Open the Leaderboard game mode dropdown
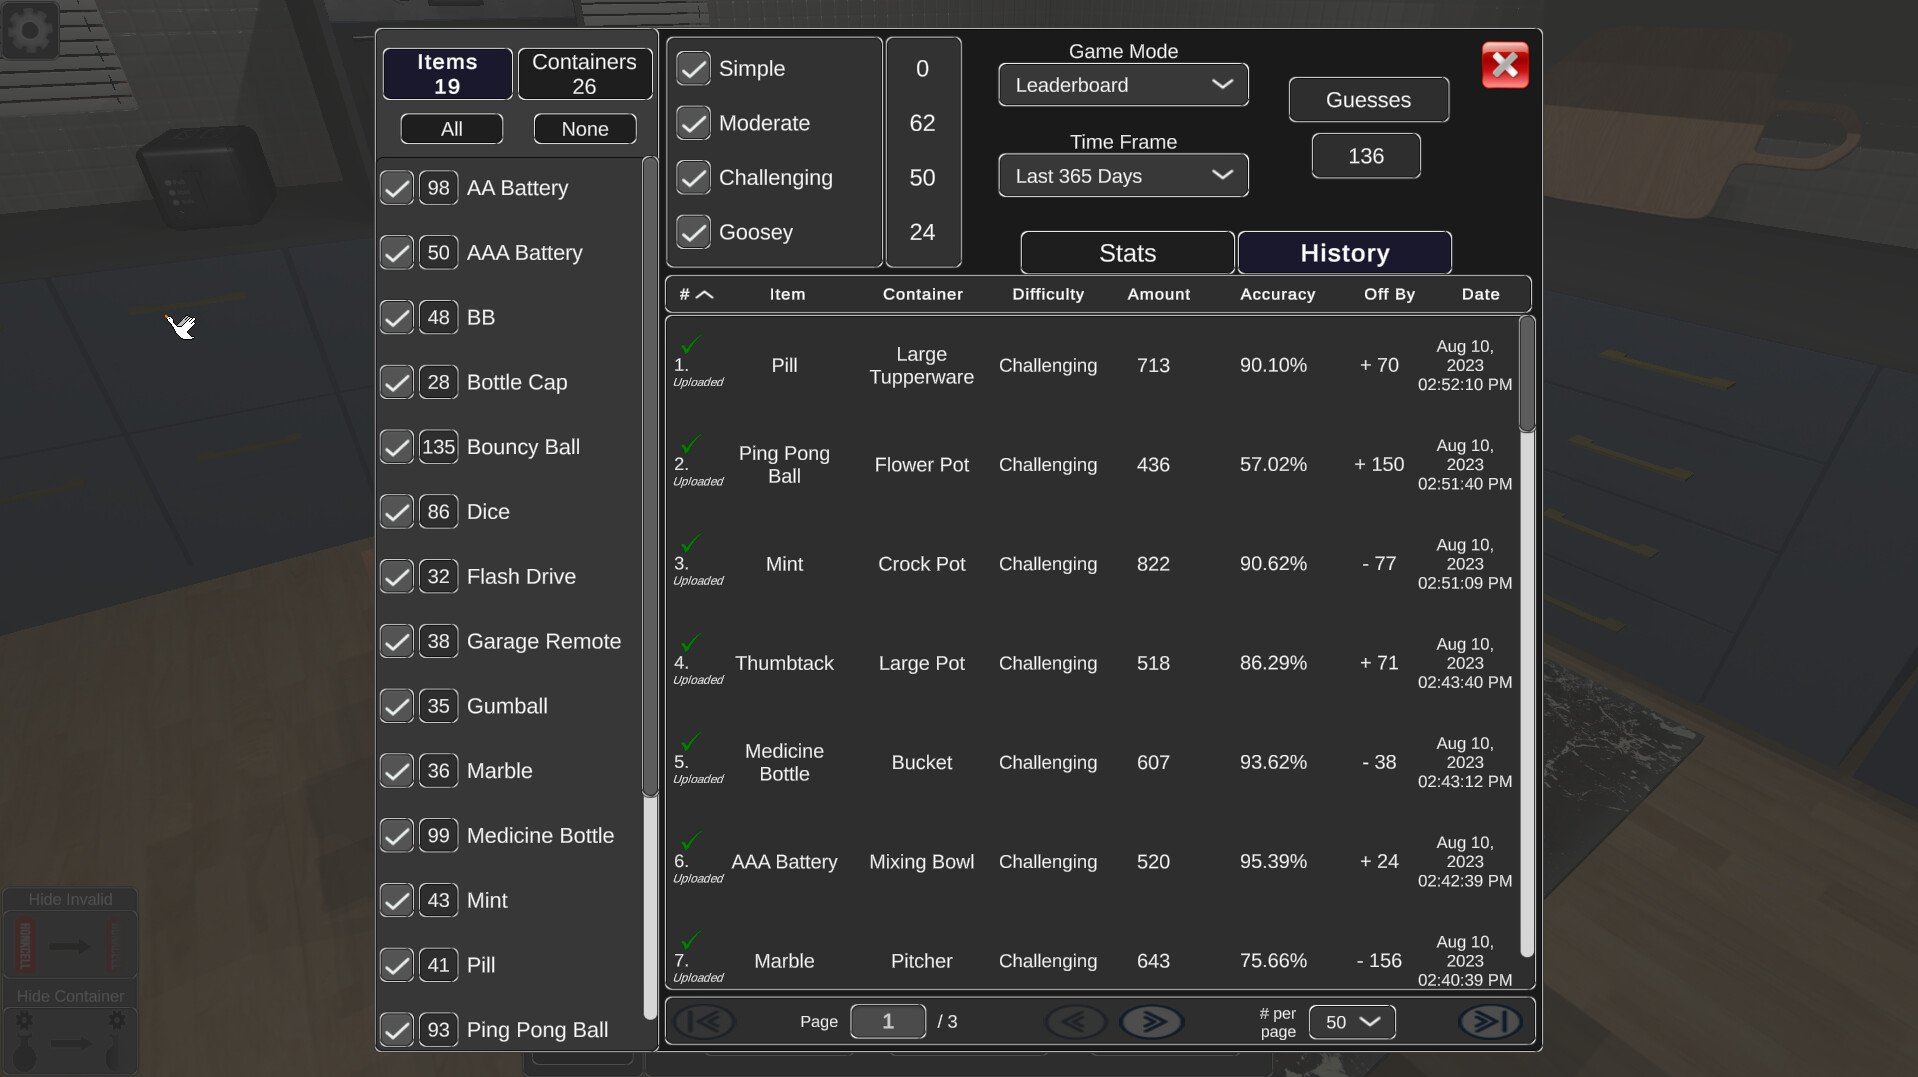 pyautogui.click(x=1122, y=85)
